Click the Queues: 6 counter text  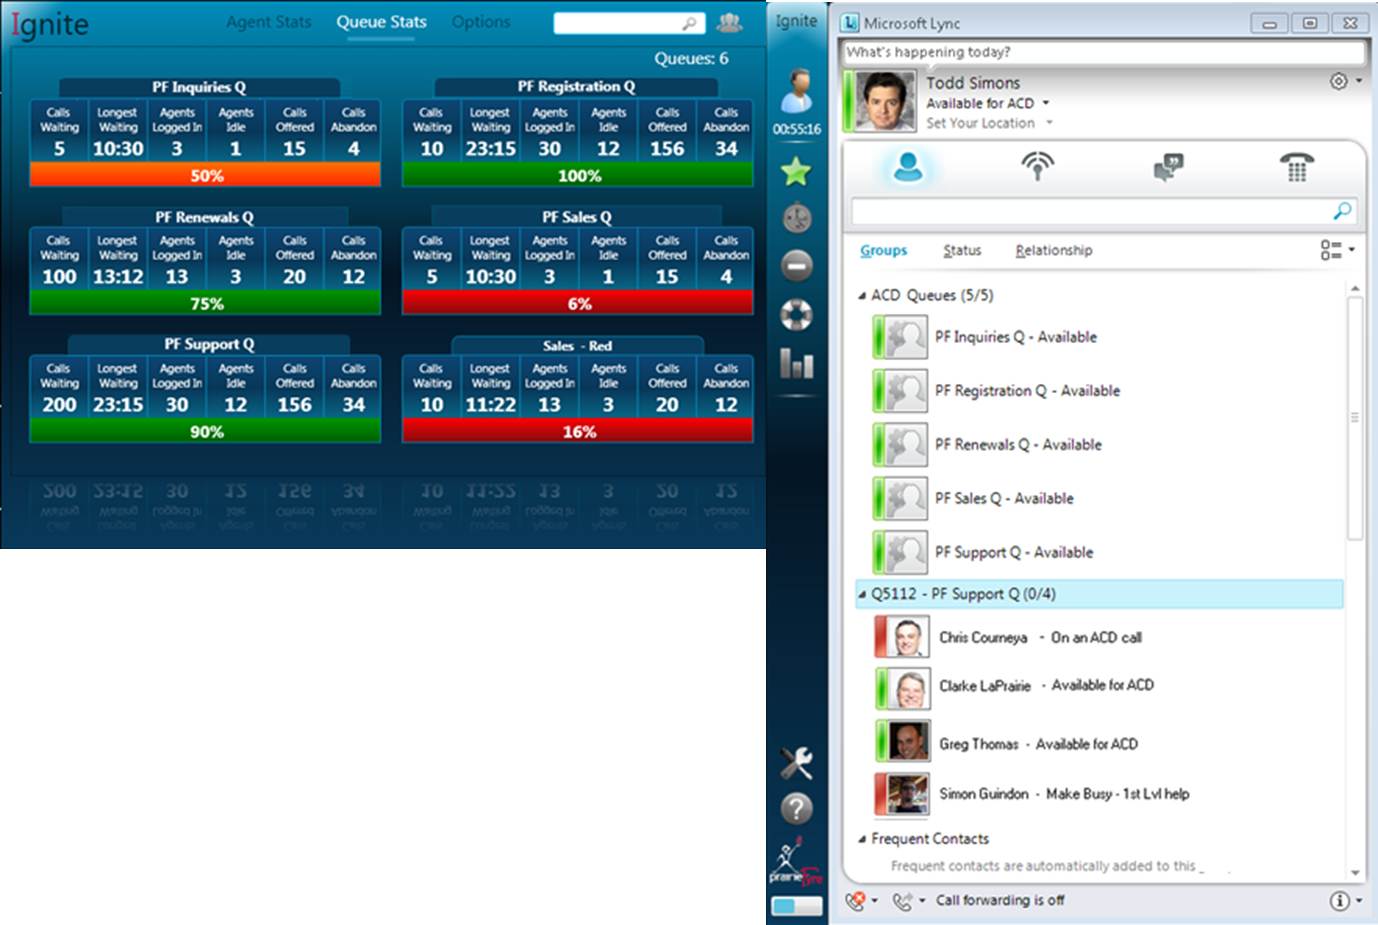[691, 59]
